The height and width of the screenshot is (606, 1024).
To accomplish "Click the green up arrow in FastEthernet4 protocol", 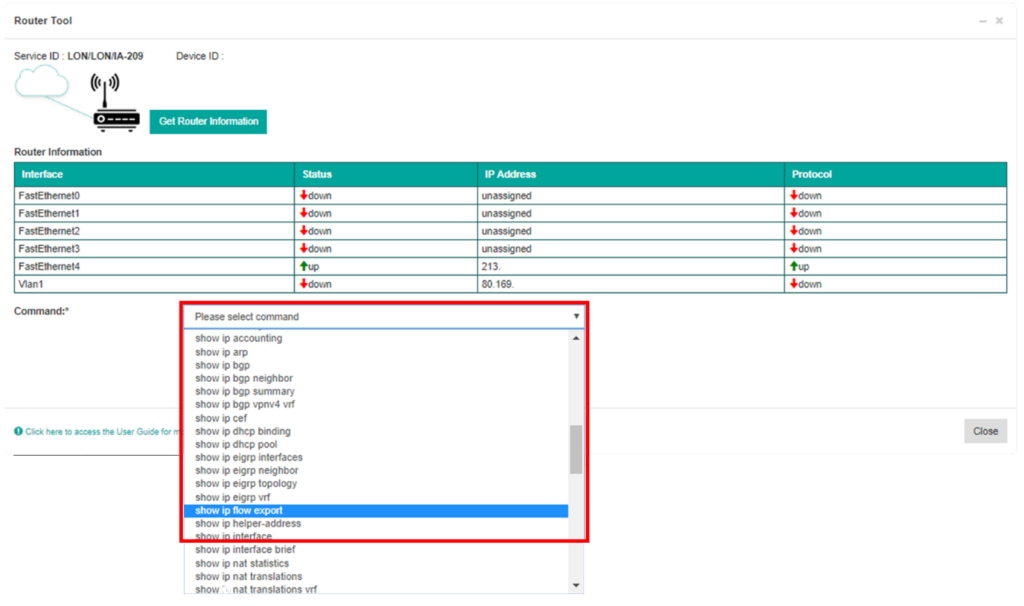I will [x=794, y=266].
